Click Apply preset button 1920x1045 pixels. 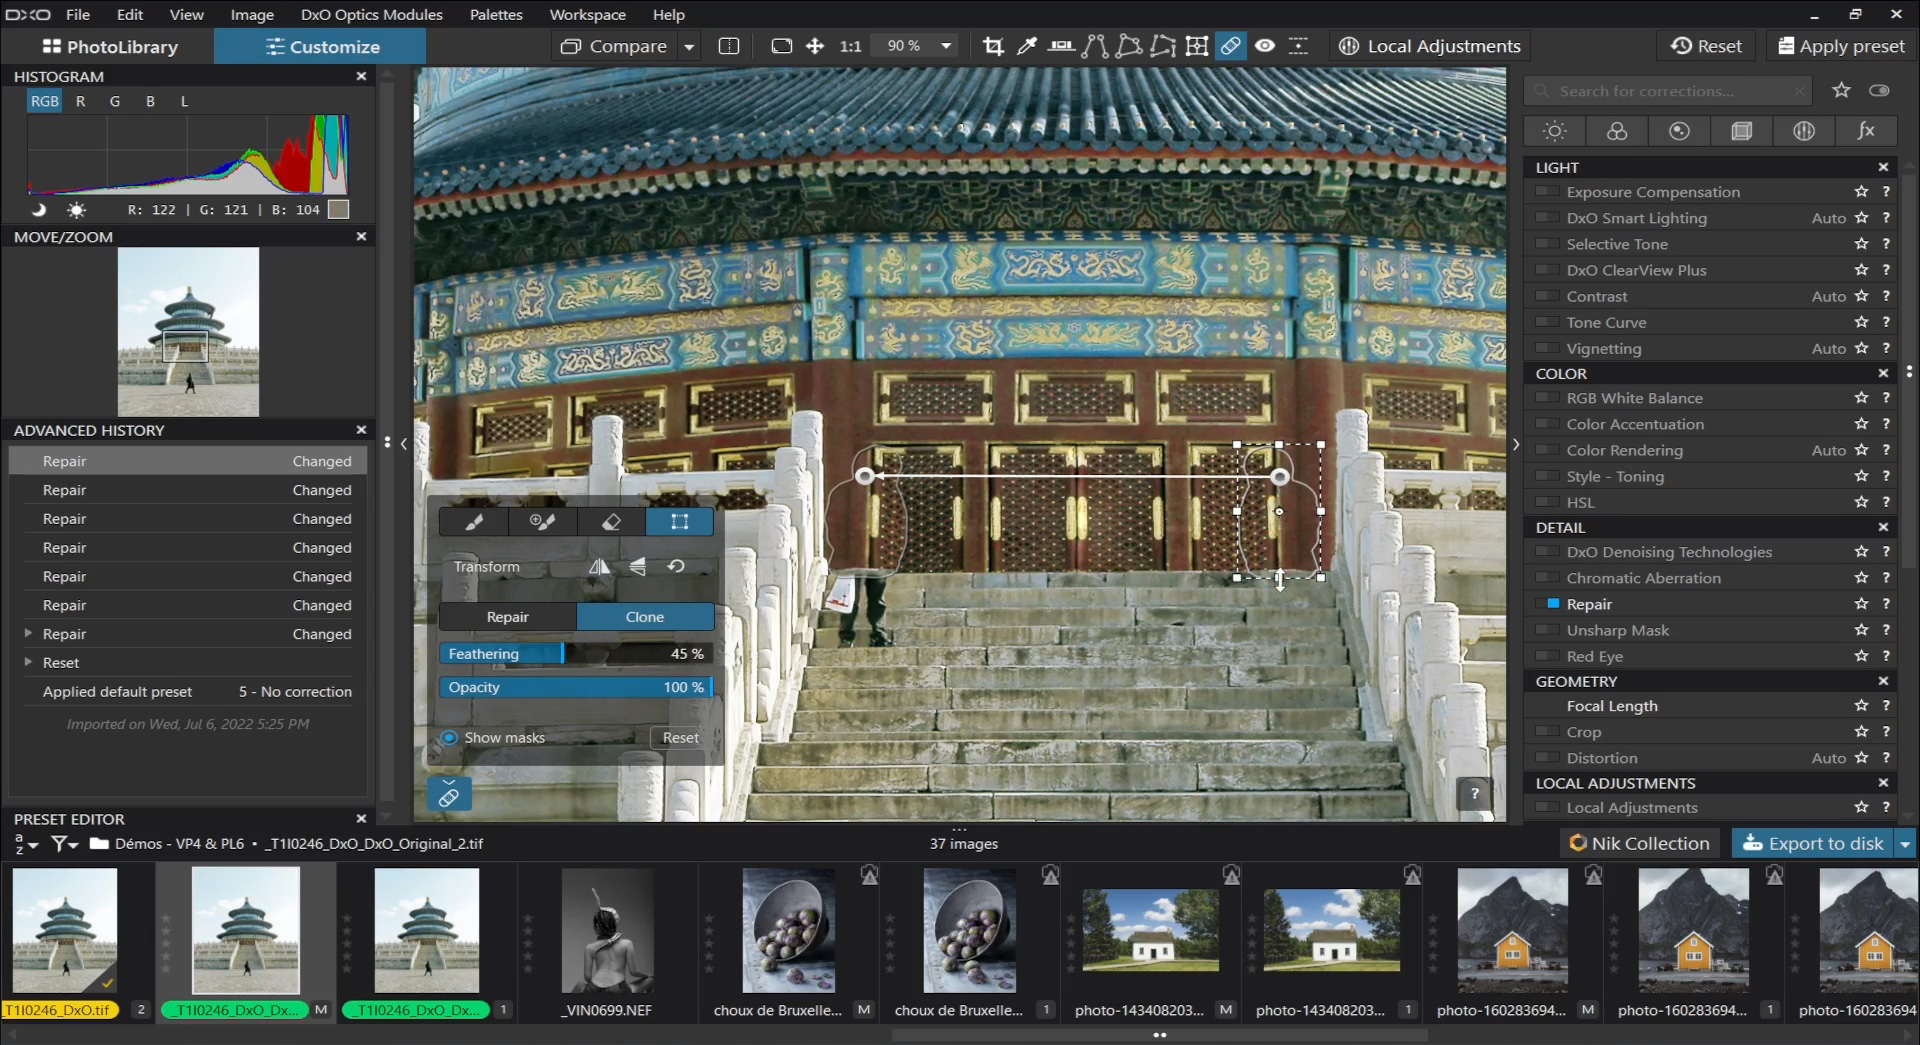(x=1841, y=46)
